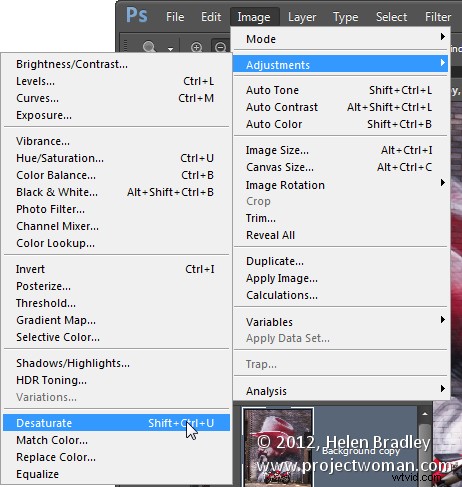462x487 pixels.
Task: Open Levels adjustment
Action: (116, 81)
